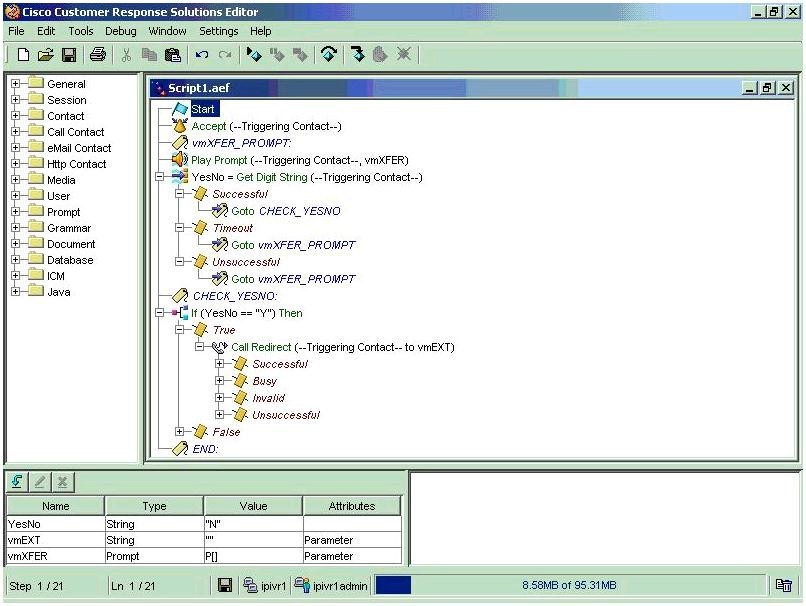806x606 pixels.
Task: Select the YesNo variable row
Action: point(204,524)
